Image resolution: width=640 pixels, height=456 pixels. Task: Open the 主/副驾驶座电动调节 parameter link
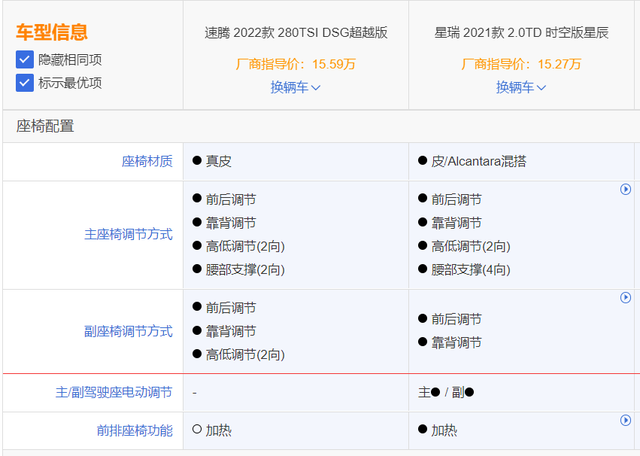pyautogui.click(x=114, y=392)
